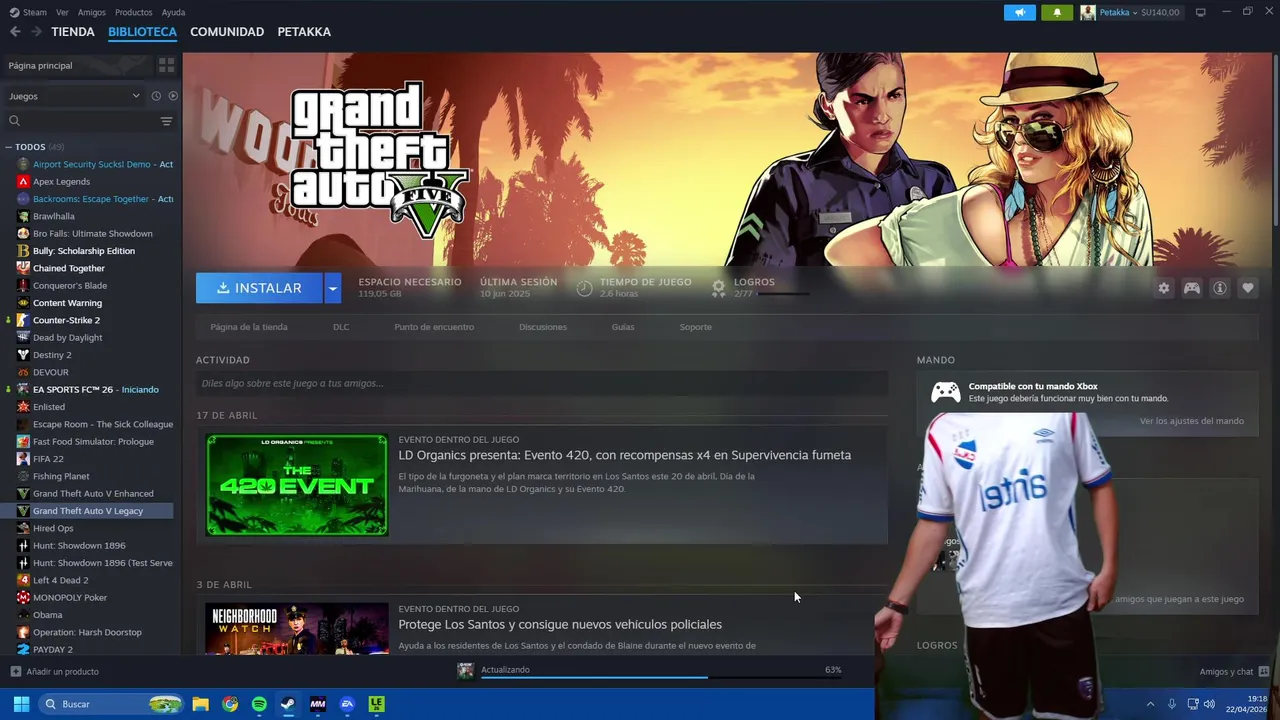
Task: Open the EA app from the taskbar
Action: (x=347, y=704)
